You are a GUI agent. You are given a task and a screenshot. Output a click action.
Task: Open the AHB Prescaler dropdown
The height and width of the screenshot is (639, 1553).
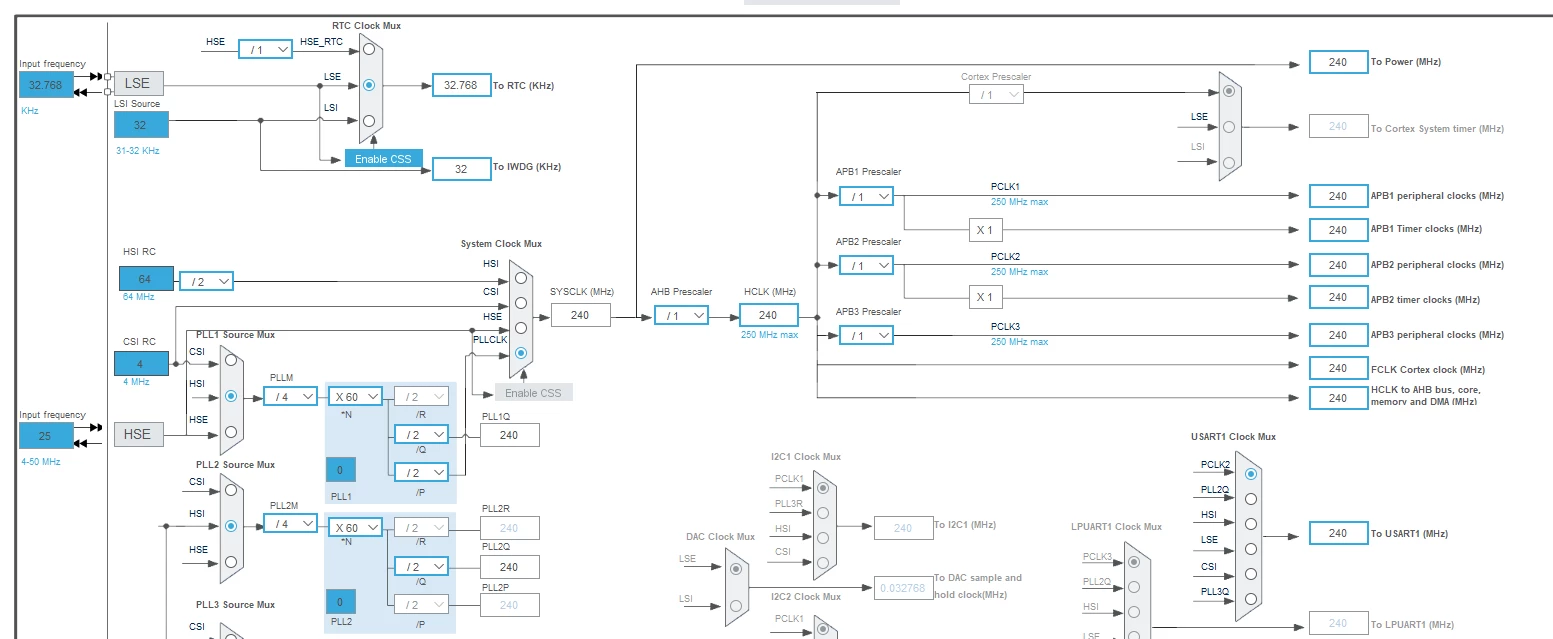pyautogui.click(x=681, y=315)
